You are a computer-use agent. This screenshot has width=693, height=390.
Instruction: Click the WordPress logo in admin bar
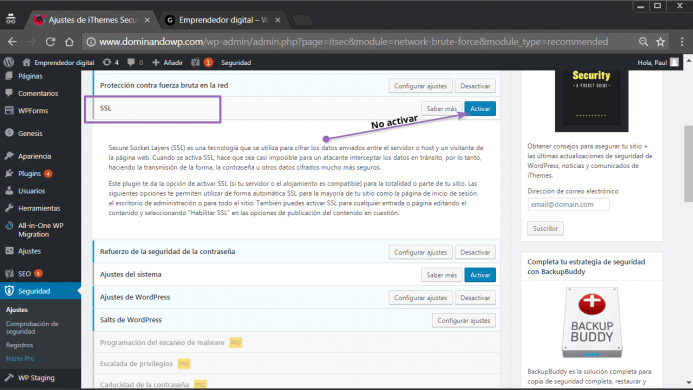8,62
